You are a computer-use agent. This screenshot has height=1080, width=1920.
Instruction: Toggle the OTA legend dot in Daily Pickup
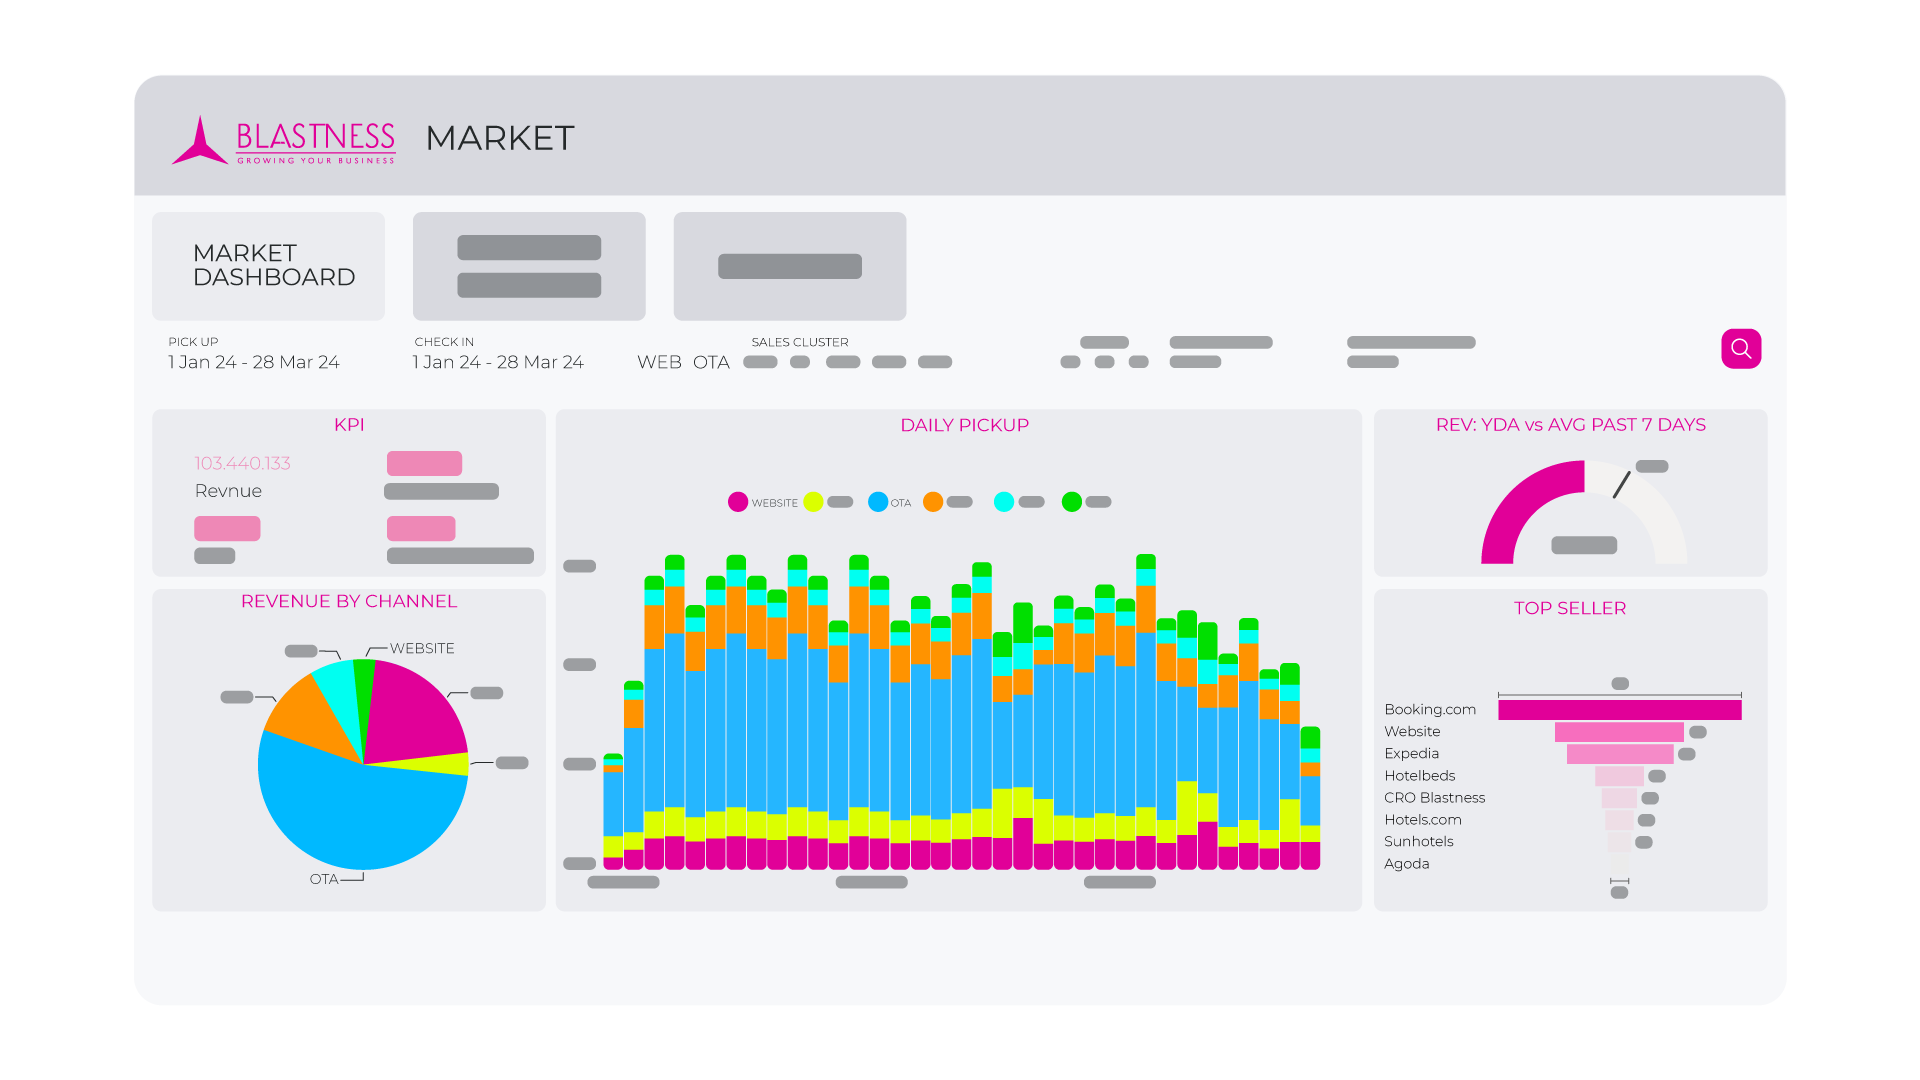point(878,502)
